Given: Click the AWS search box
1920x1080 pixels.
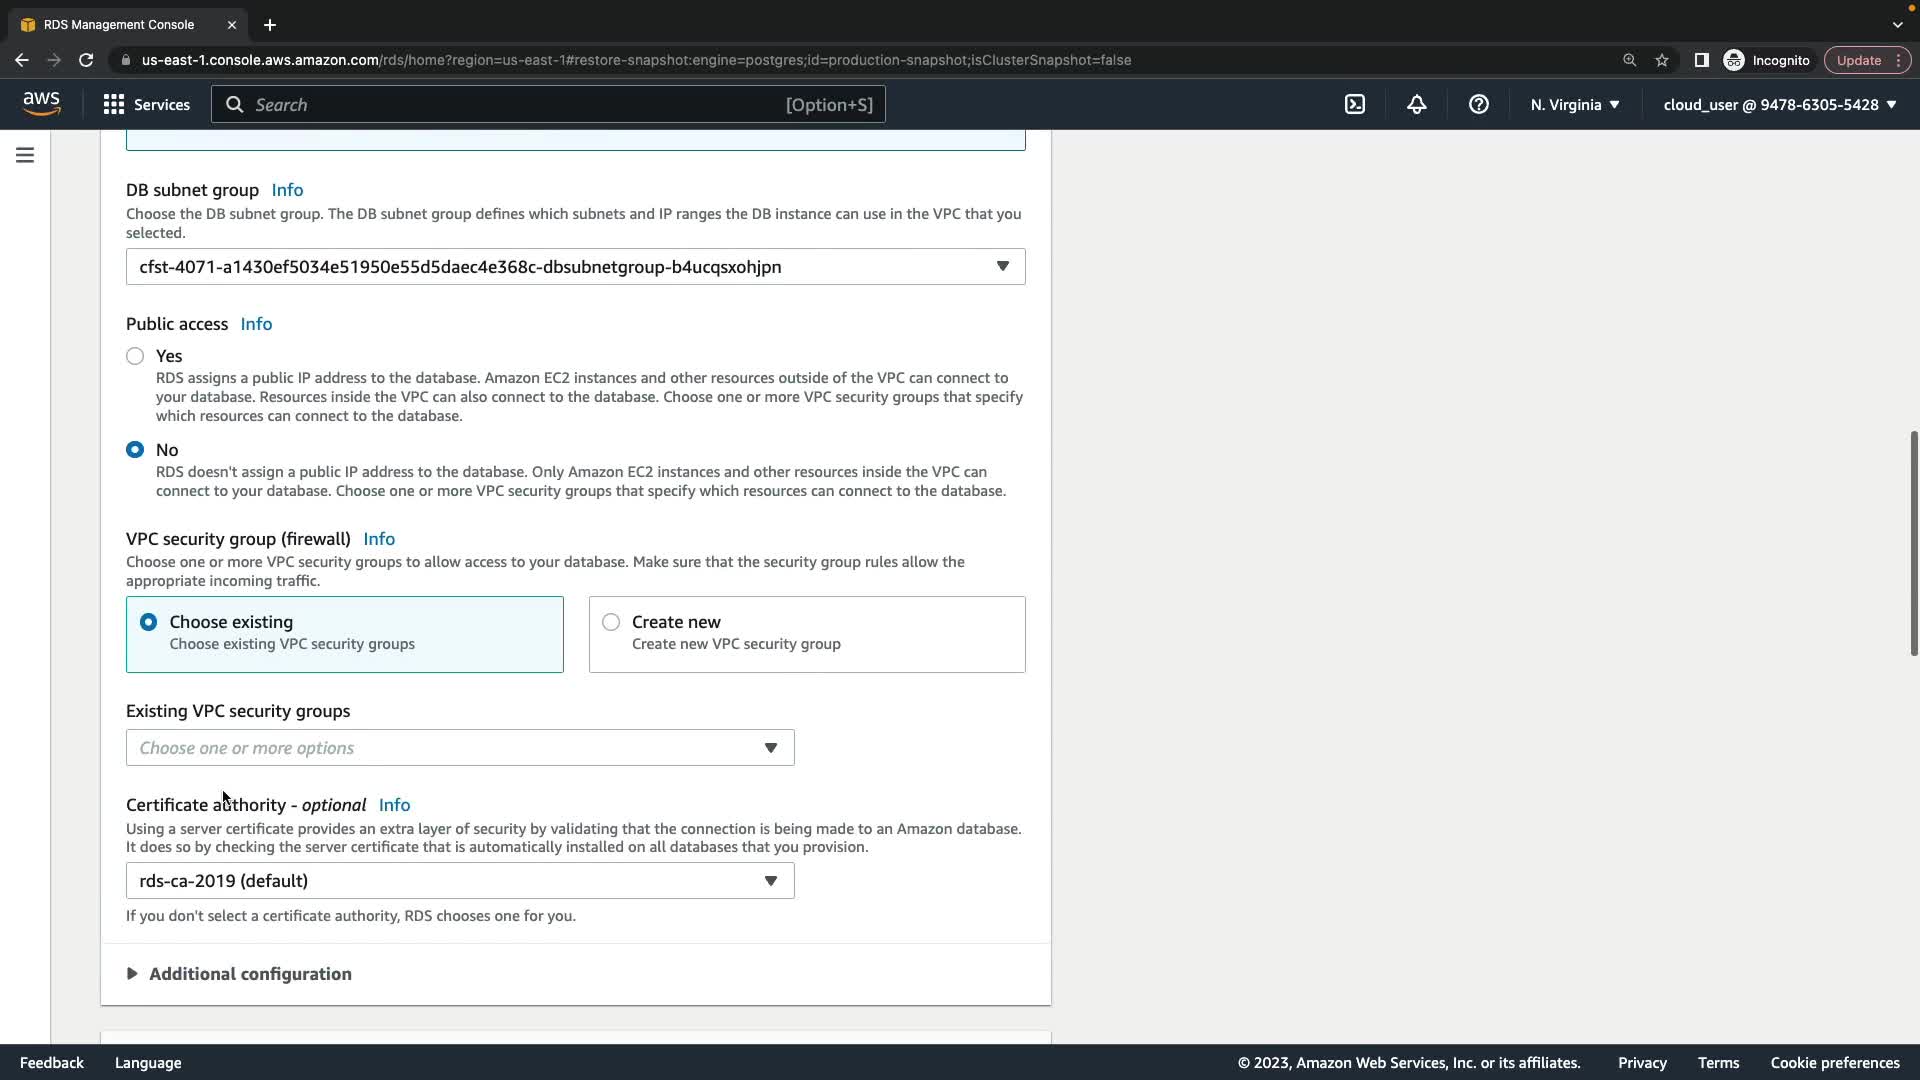Looking at the screenshot, I should pyautogui.click(x=548, y=105).
